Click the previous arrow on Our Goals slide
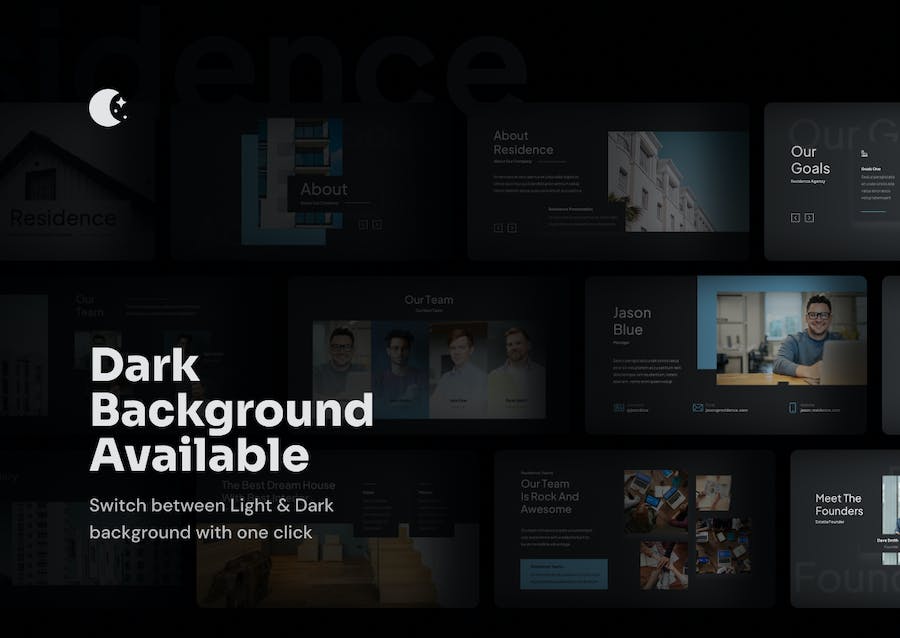The image size is (900, 638). point(795,217)
